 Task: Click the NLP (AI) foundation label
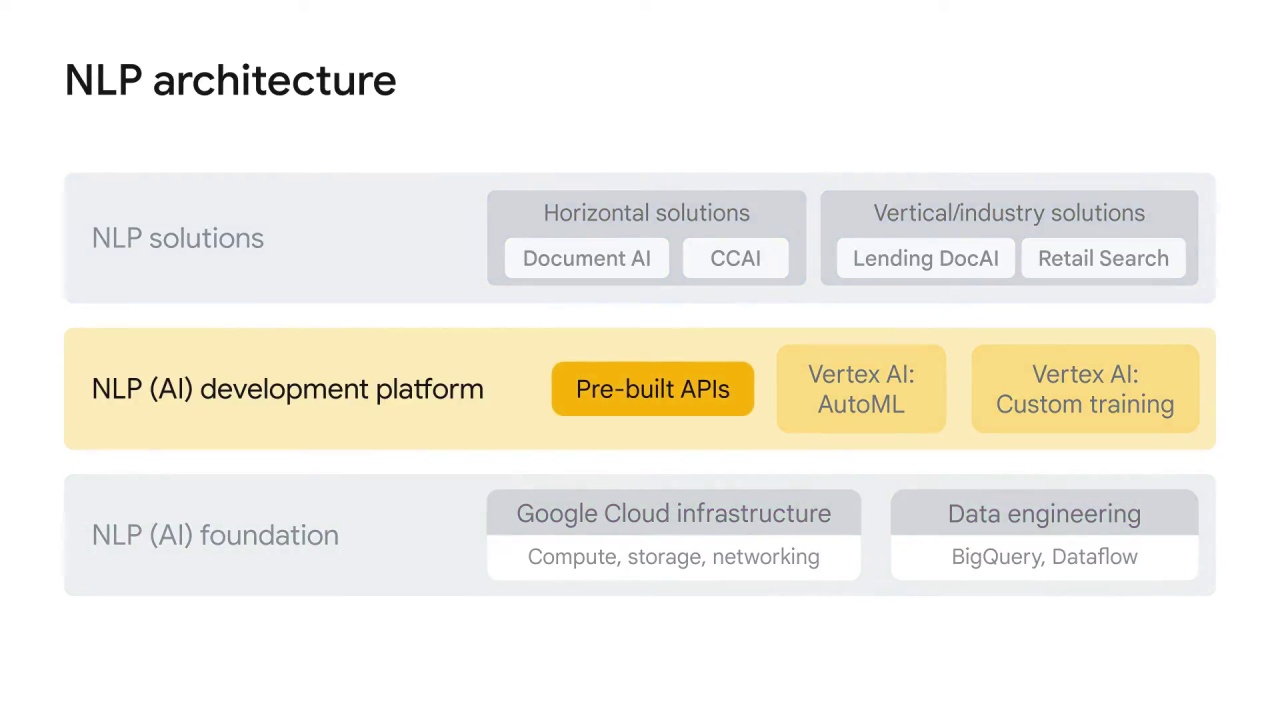pyautogui.click(x=215, y=535)
